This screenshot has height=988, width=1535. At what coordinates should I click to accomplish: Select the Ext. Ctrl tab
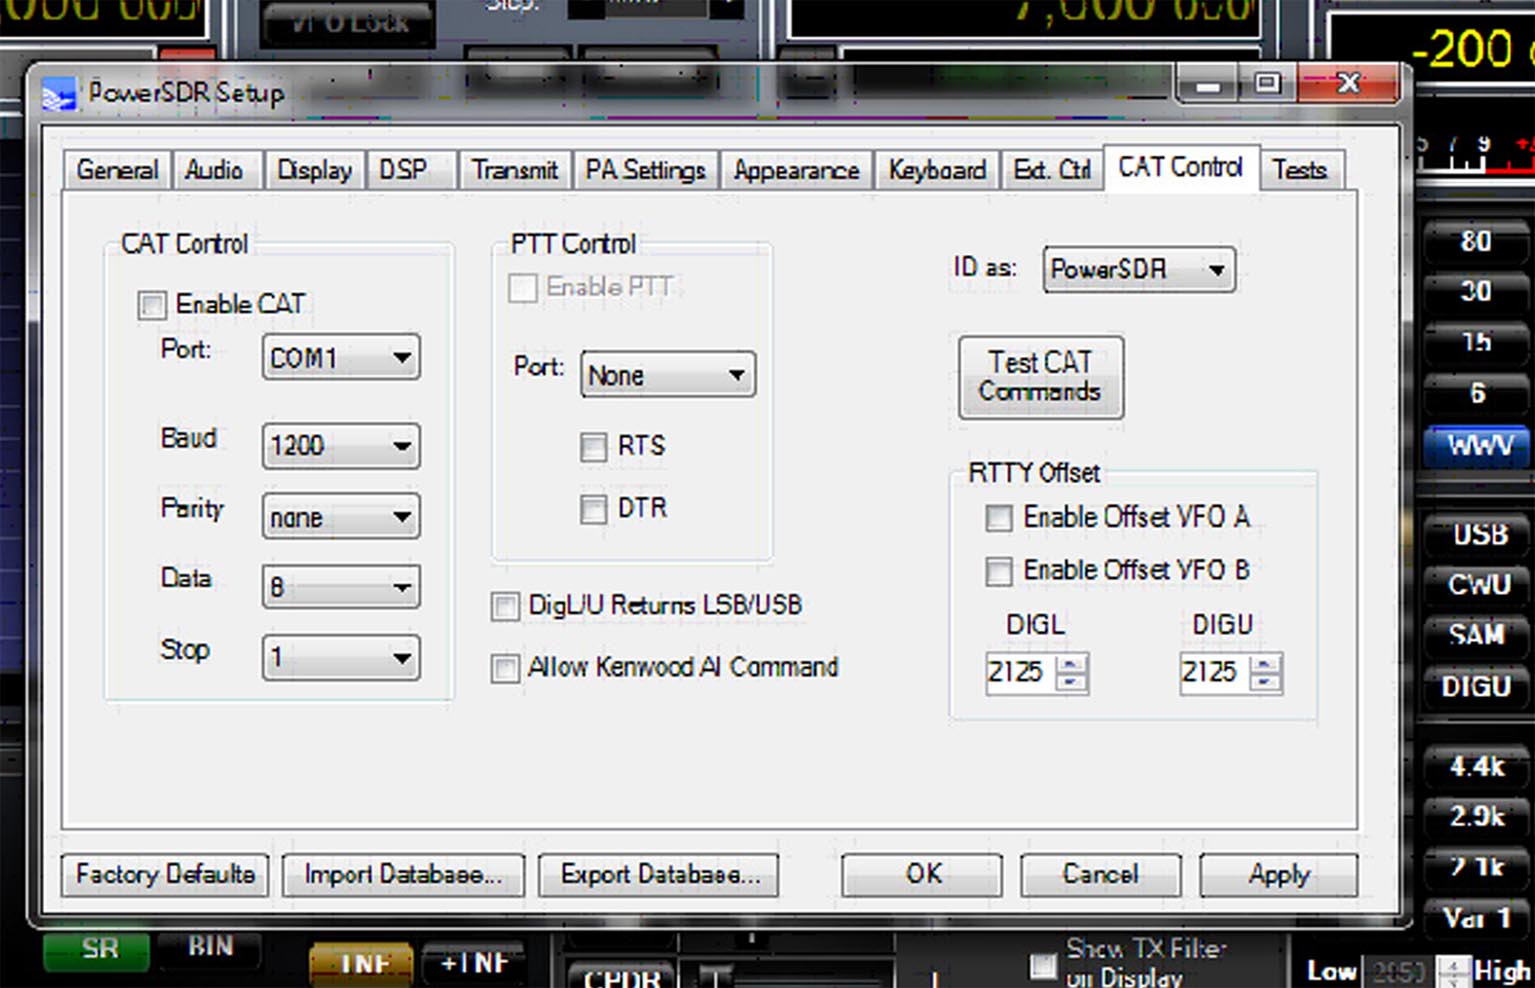tap(1051, 170)
